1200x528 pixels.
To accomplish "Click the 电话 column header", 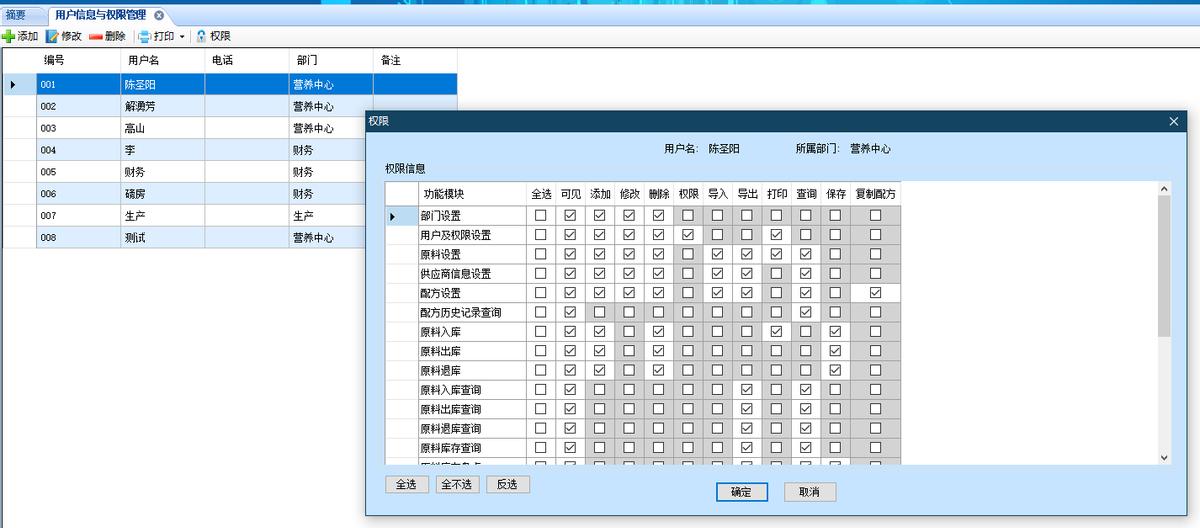I will [x=247, y=61].
